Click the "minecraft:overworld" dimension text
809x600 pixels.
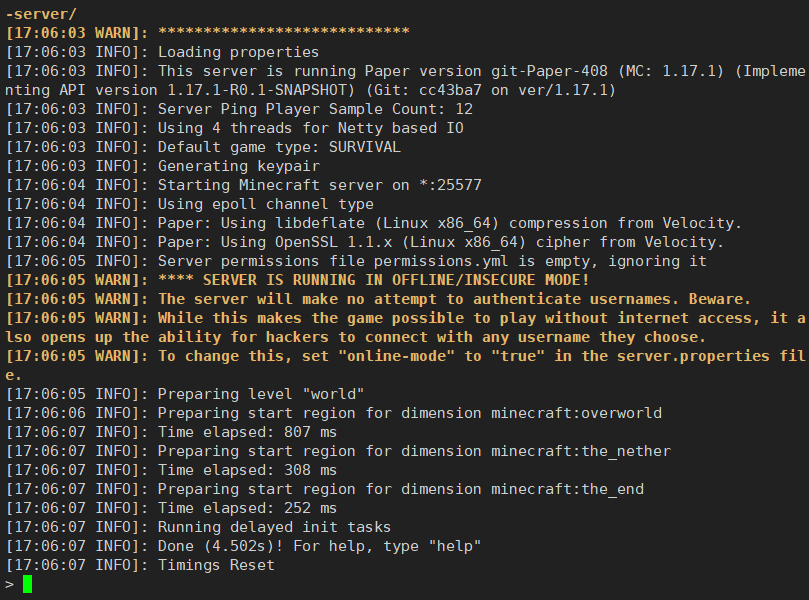click(x=576, y=413)
